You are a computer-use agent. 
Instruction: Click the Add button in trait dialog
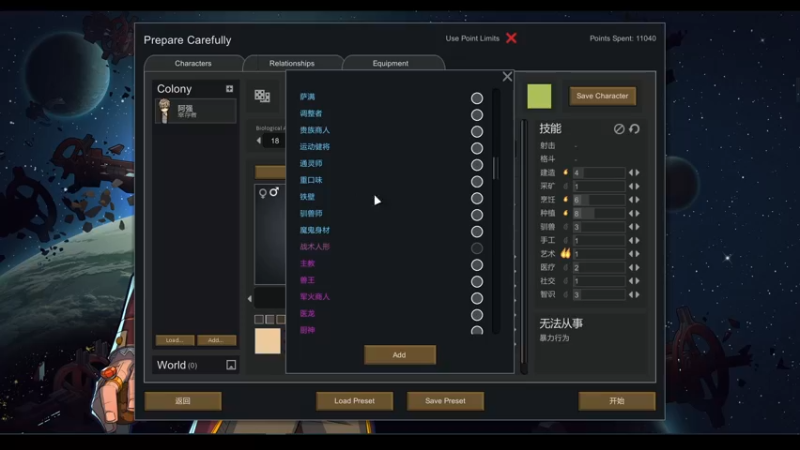(399, 355)
